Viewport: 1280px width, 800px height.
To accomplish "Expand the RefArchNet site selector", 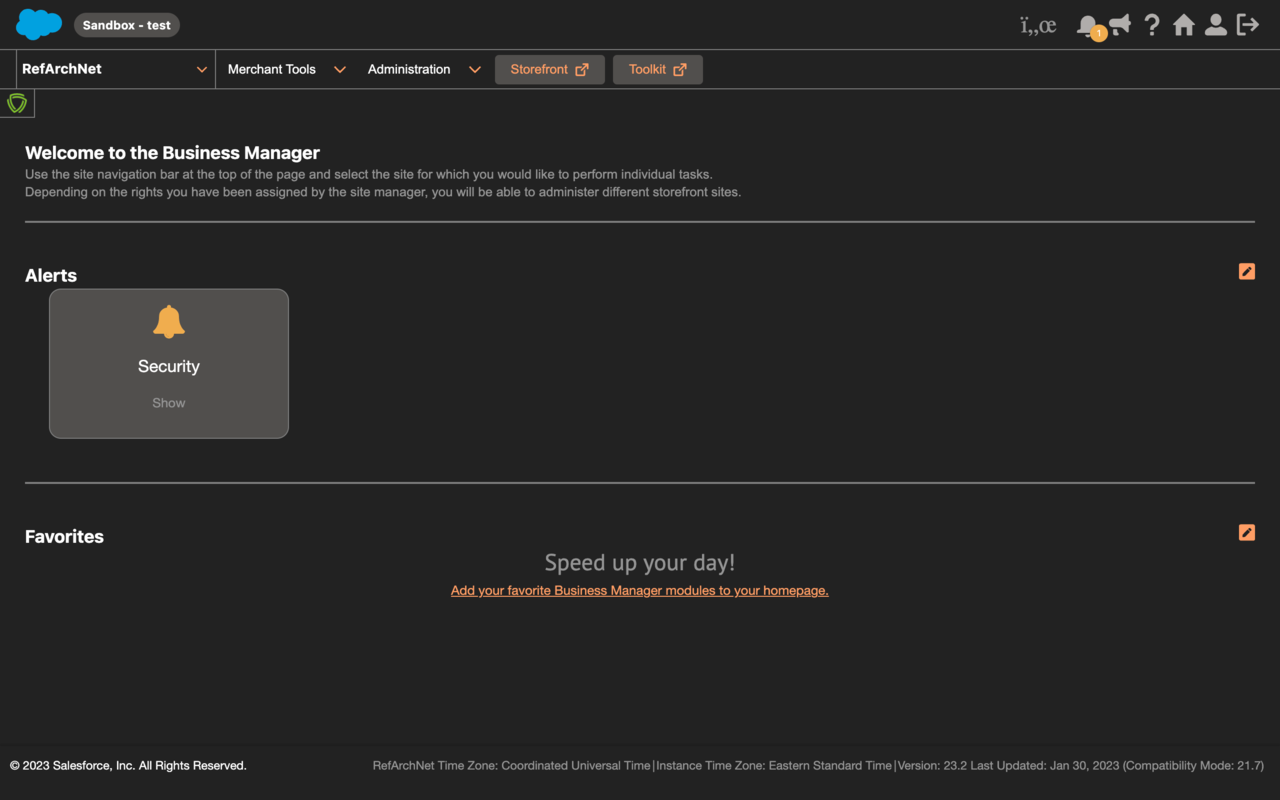I will [x=110, y=69].
